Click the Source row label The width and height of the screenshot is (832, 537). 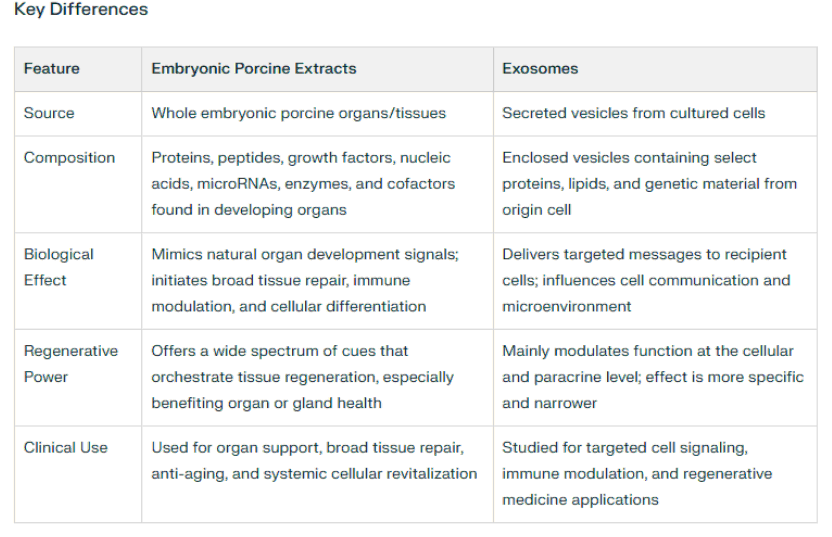[49, 113]
